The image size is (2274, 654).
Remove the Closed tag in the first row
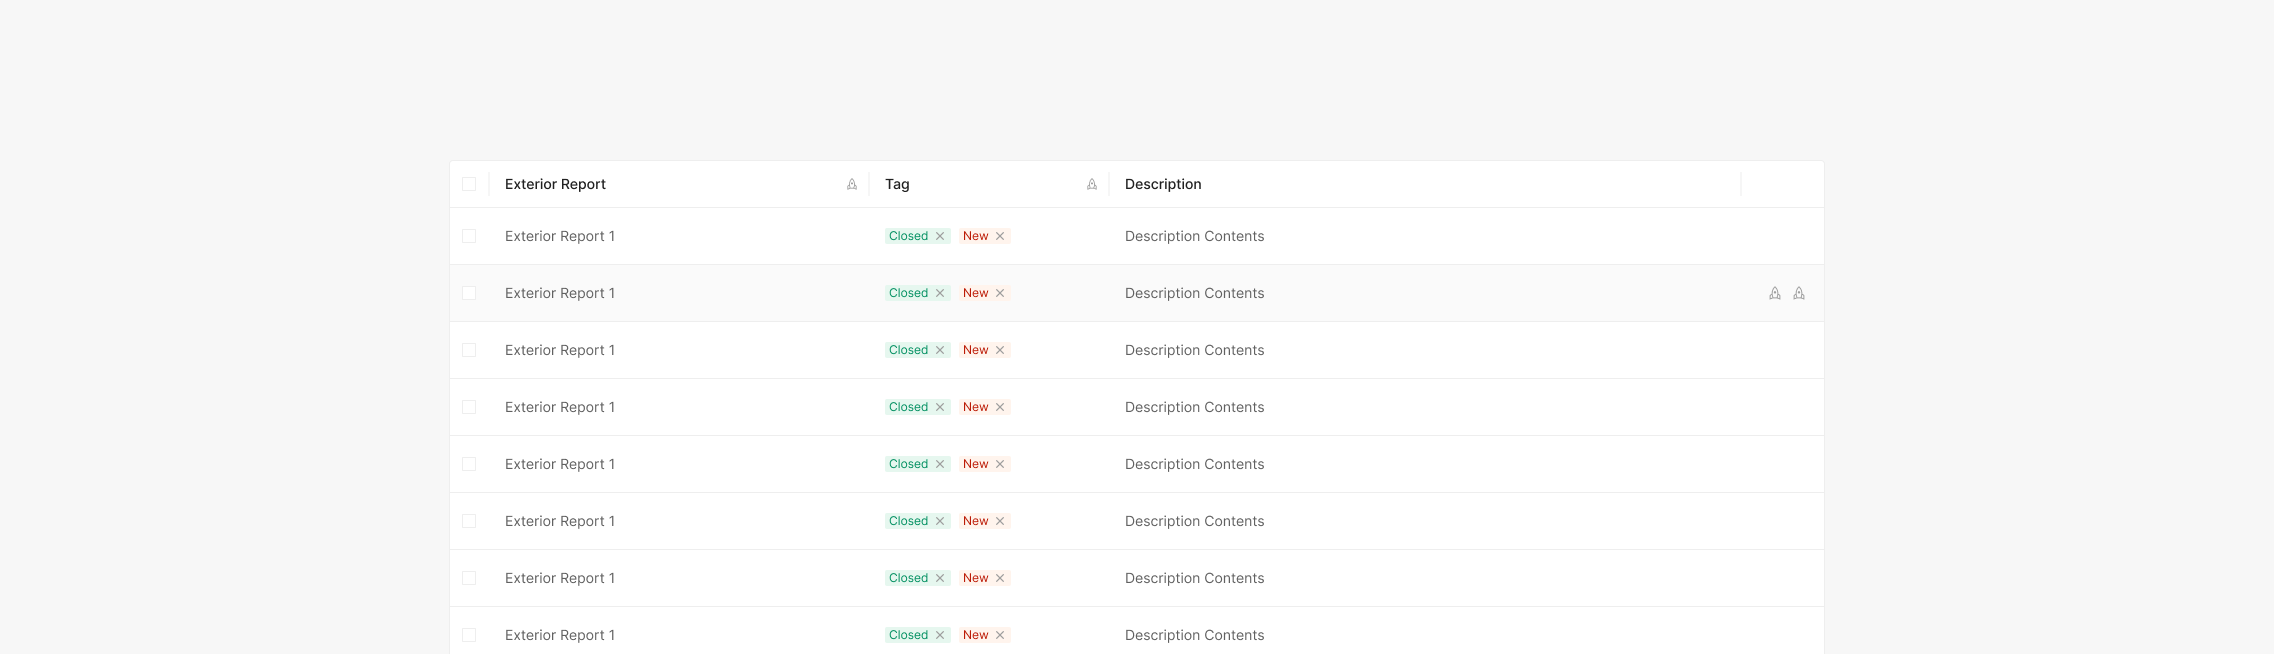point(940,236)
